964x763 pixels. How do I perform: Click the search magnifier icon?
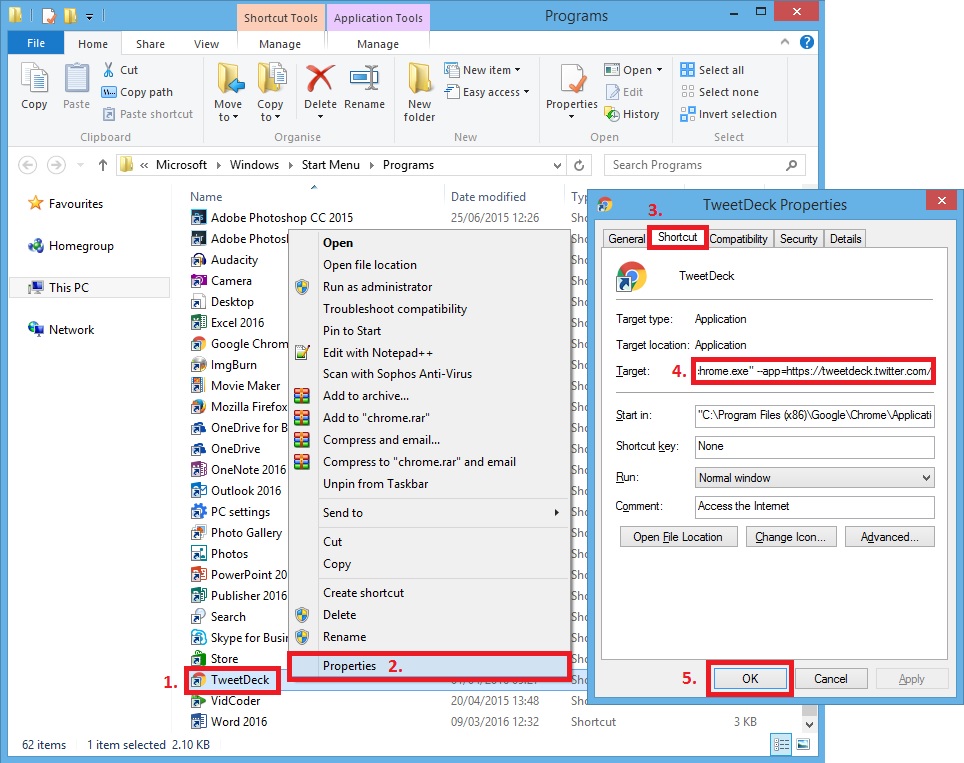tap(792, 165)
